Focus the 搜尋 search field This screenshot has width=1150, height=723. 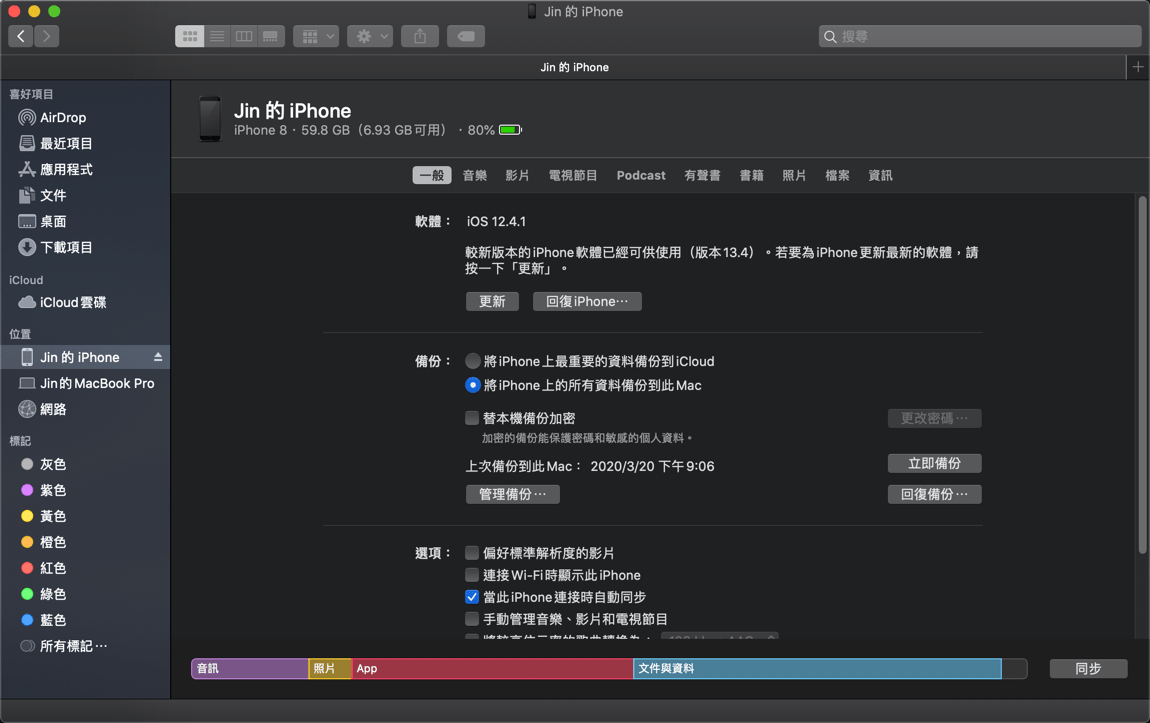pos(980,36)
